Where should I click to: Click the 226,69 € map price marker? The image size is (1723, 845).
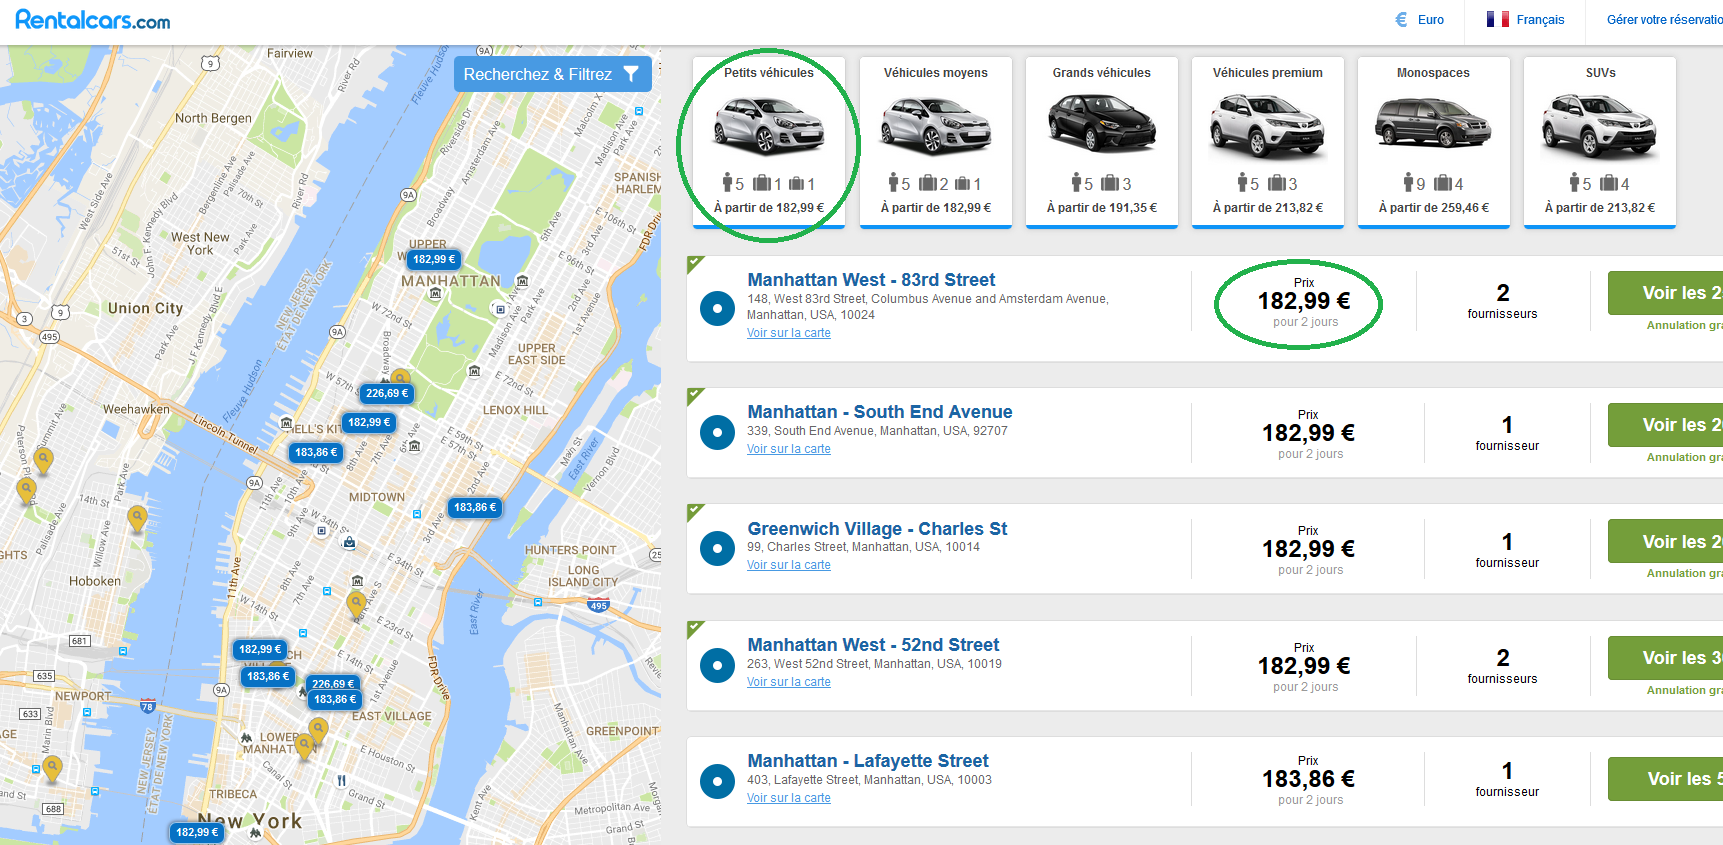387,394
